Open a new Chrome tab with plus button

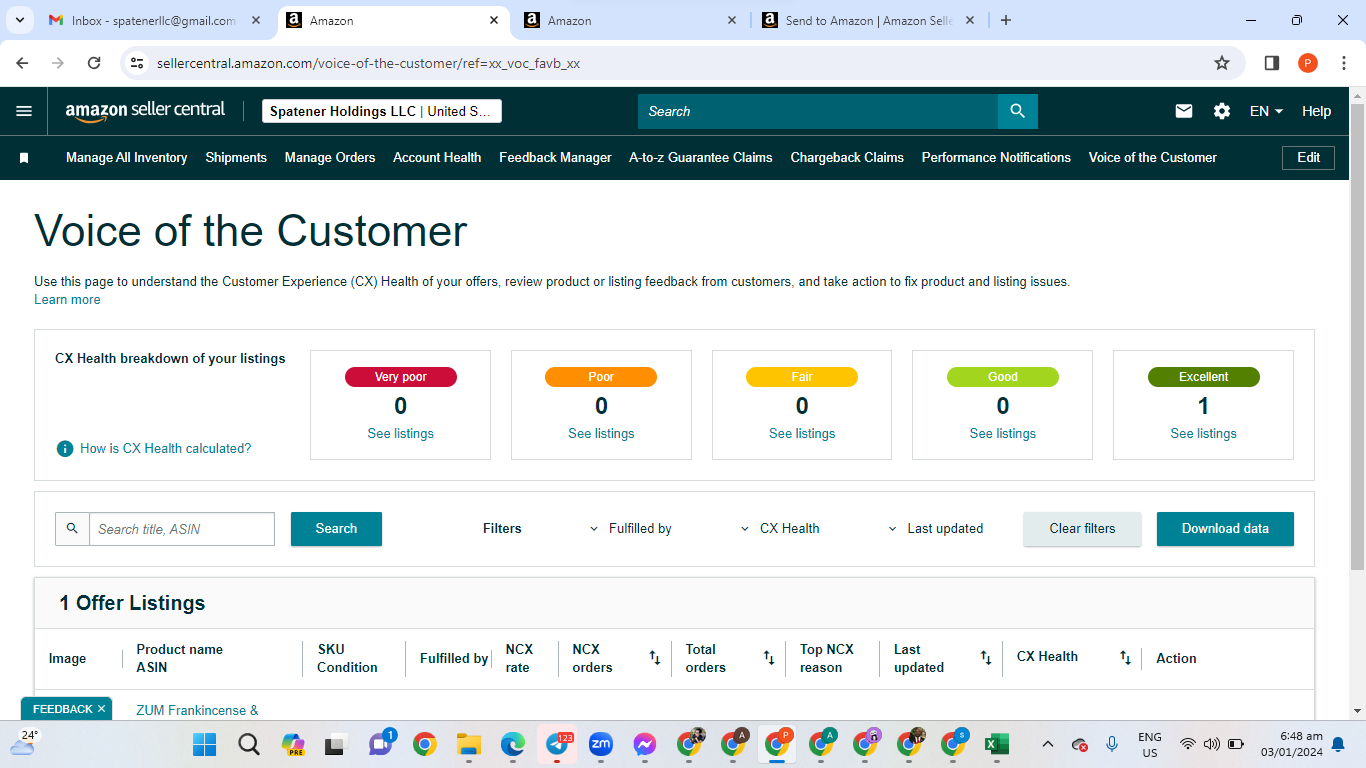coord(1006,20)
